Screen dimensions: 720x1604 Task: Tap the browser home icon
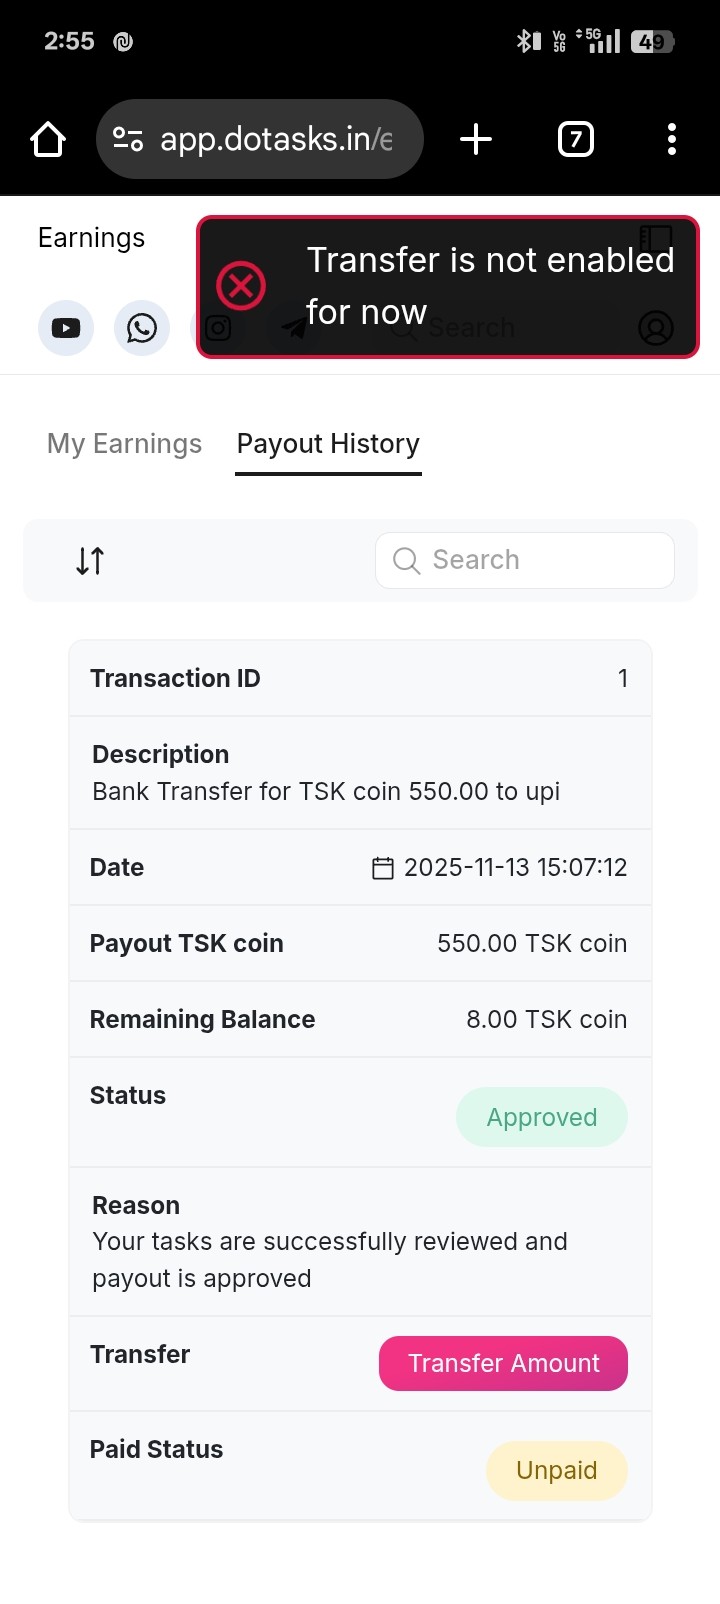[x=48, y=139]
